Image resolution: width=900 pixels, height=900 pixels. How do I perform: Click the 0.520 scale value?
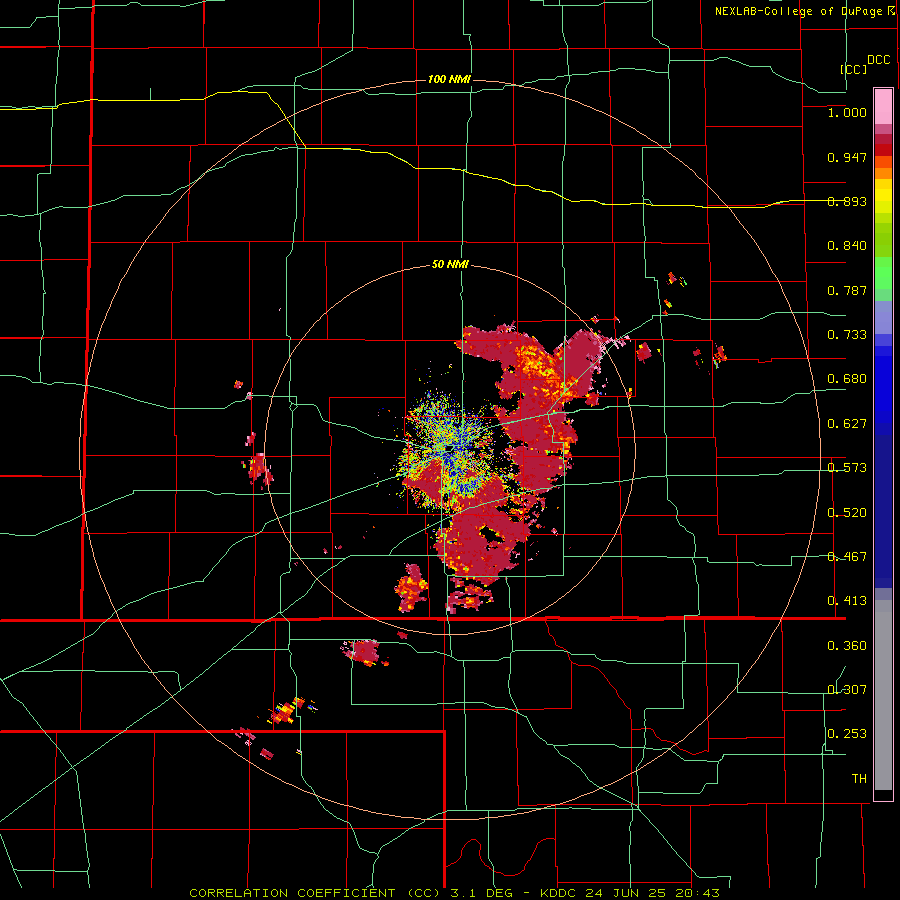point(847,513)
